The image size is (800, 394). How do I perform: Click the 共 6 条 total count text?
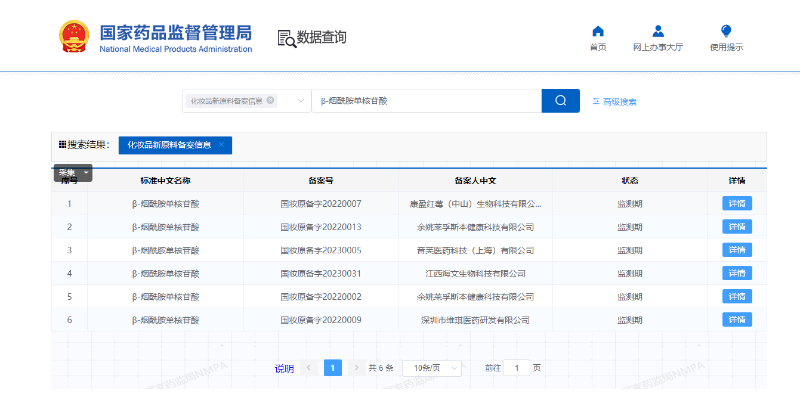[x=381, y=368]
